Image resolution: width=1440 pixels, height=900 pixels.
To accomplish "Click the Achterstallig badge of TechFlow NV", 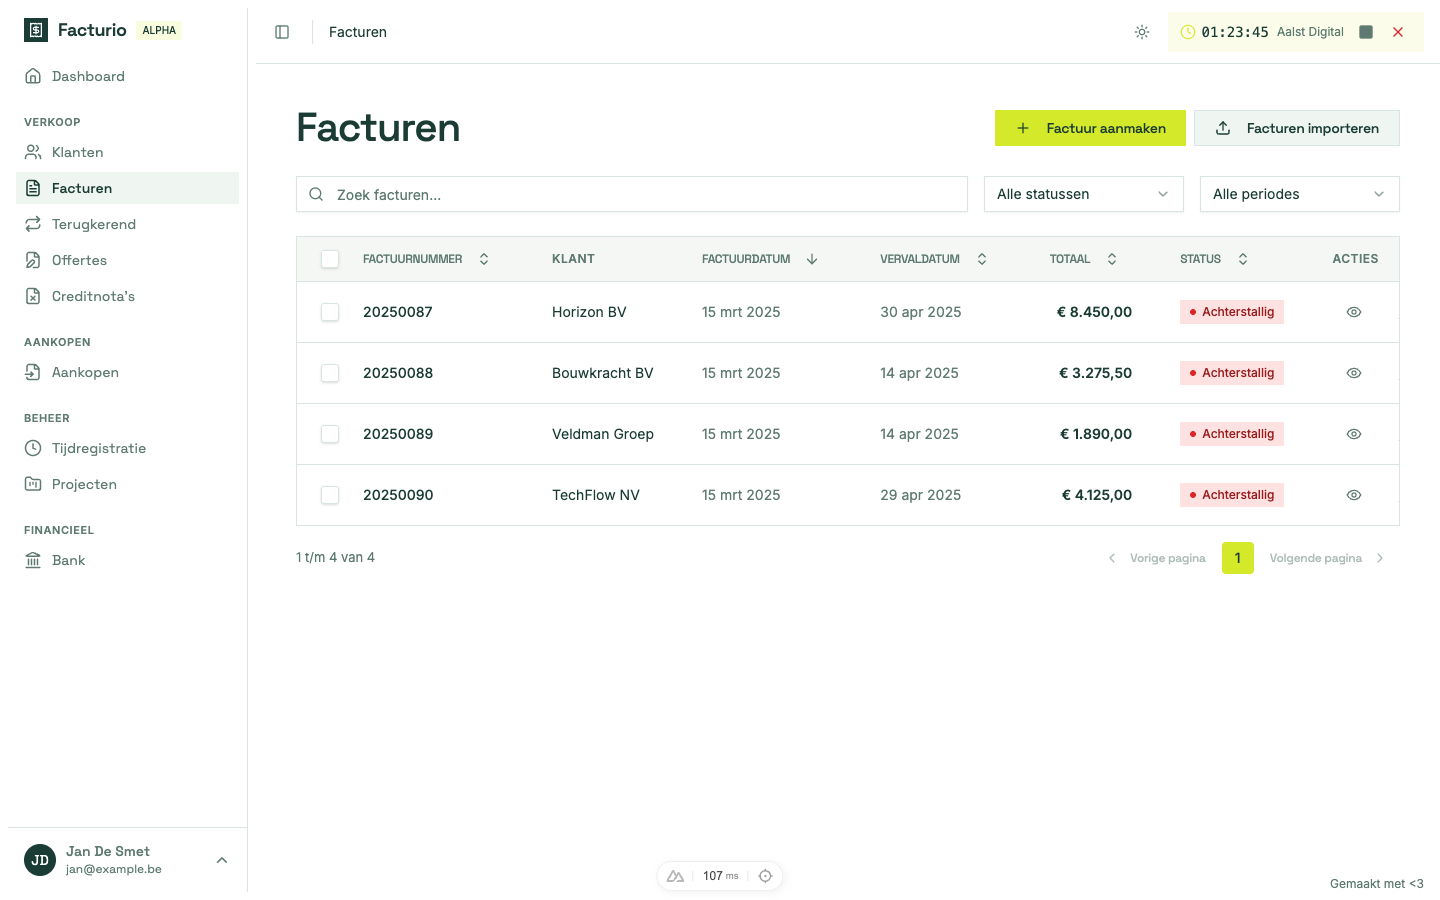I will click(x=1232, y=495).
